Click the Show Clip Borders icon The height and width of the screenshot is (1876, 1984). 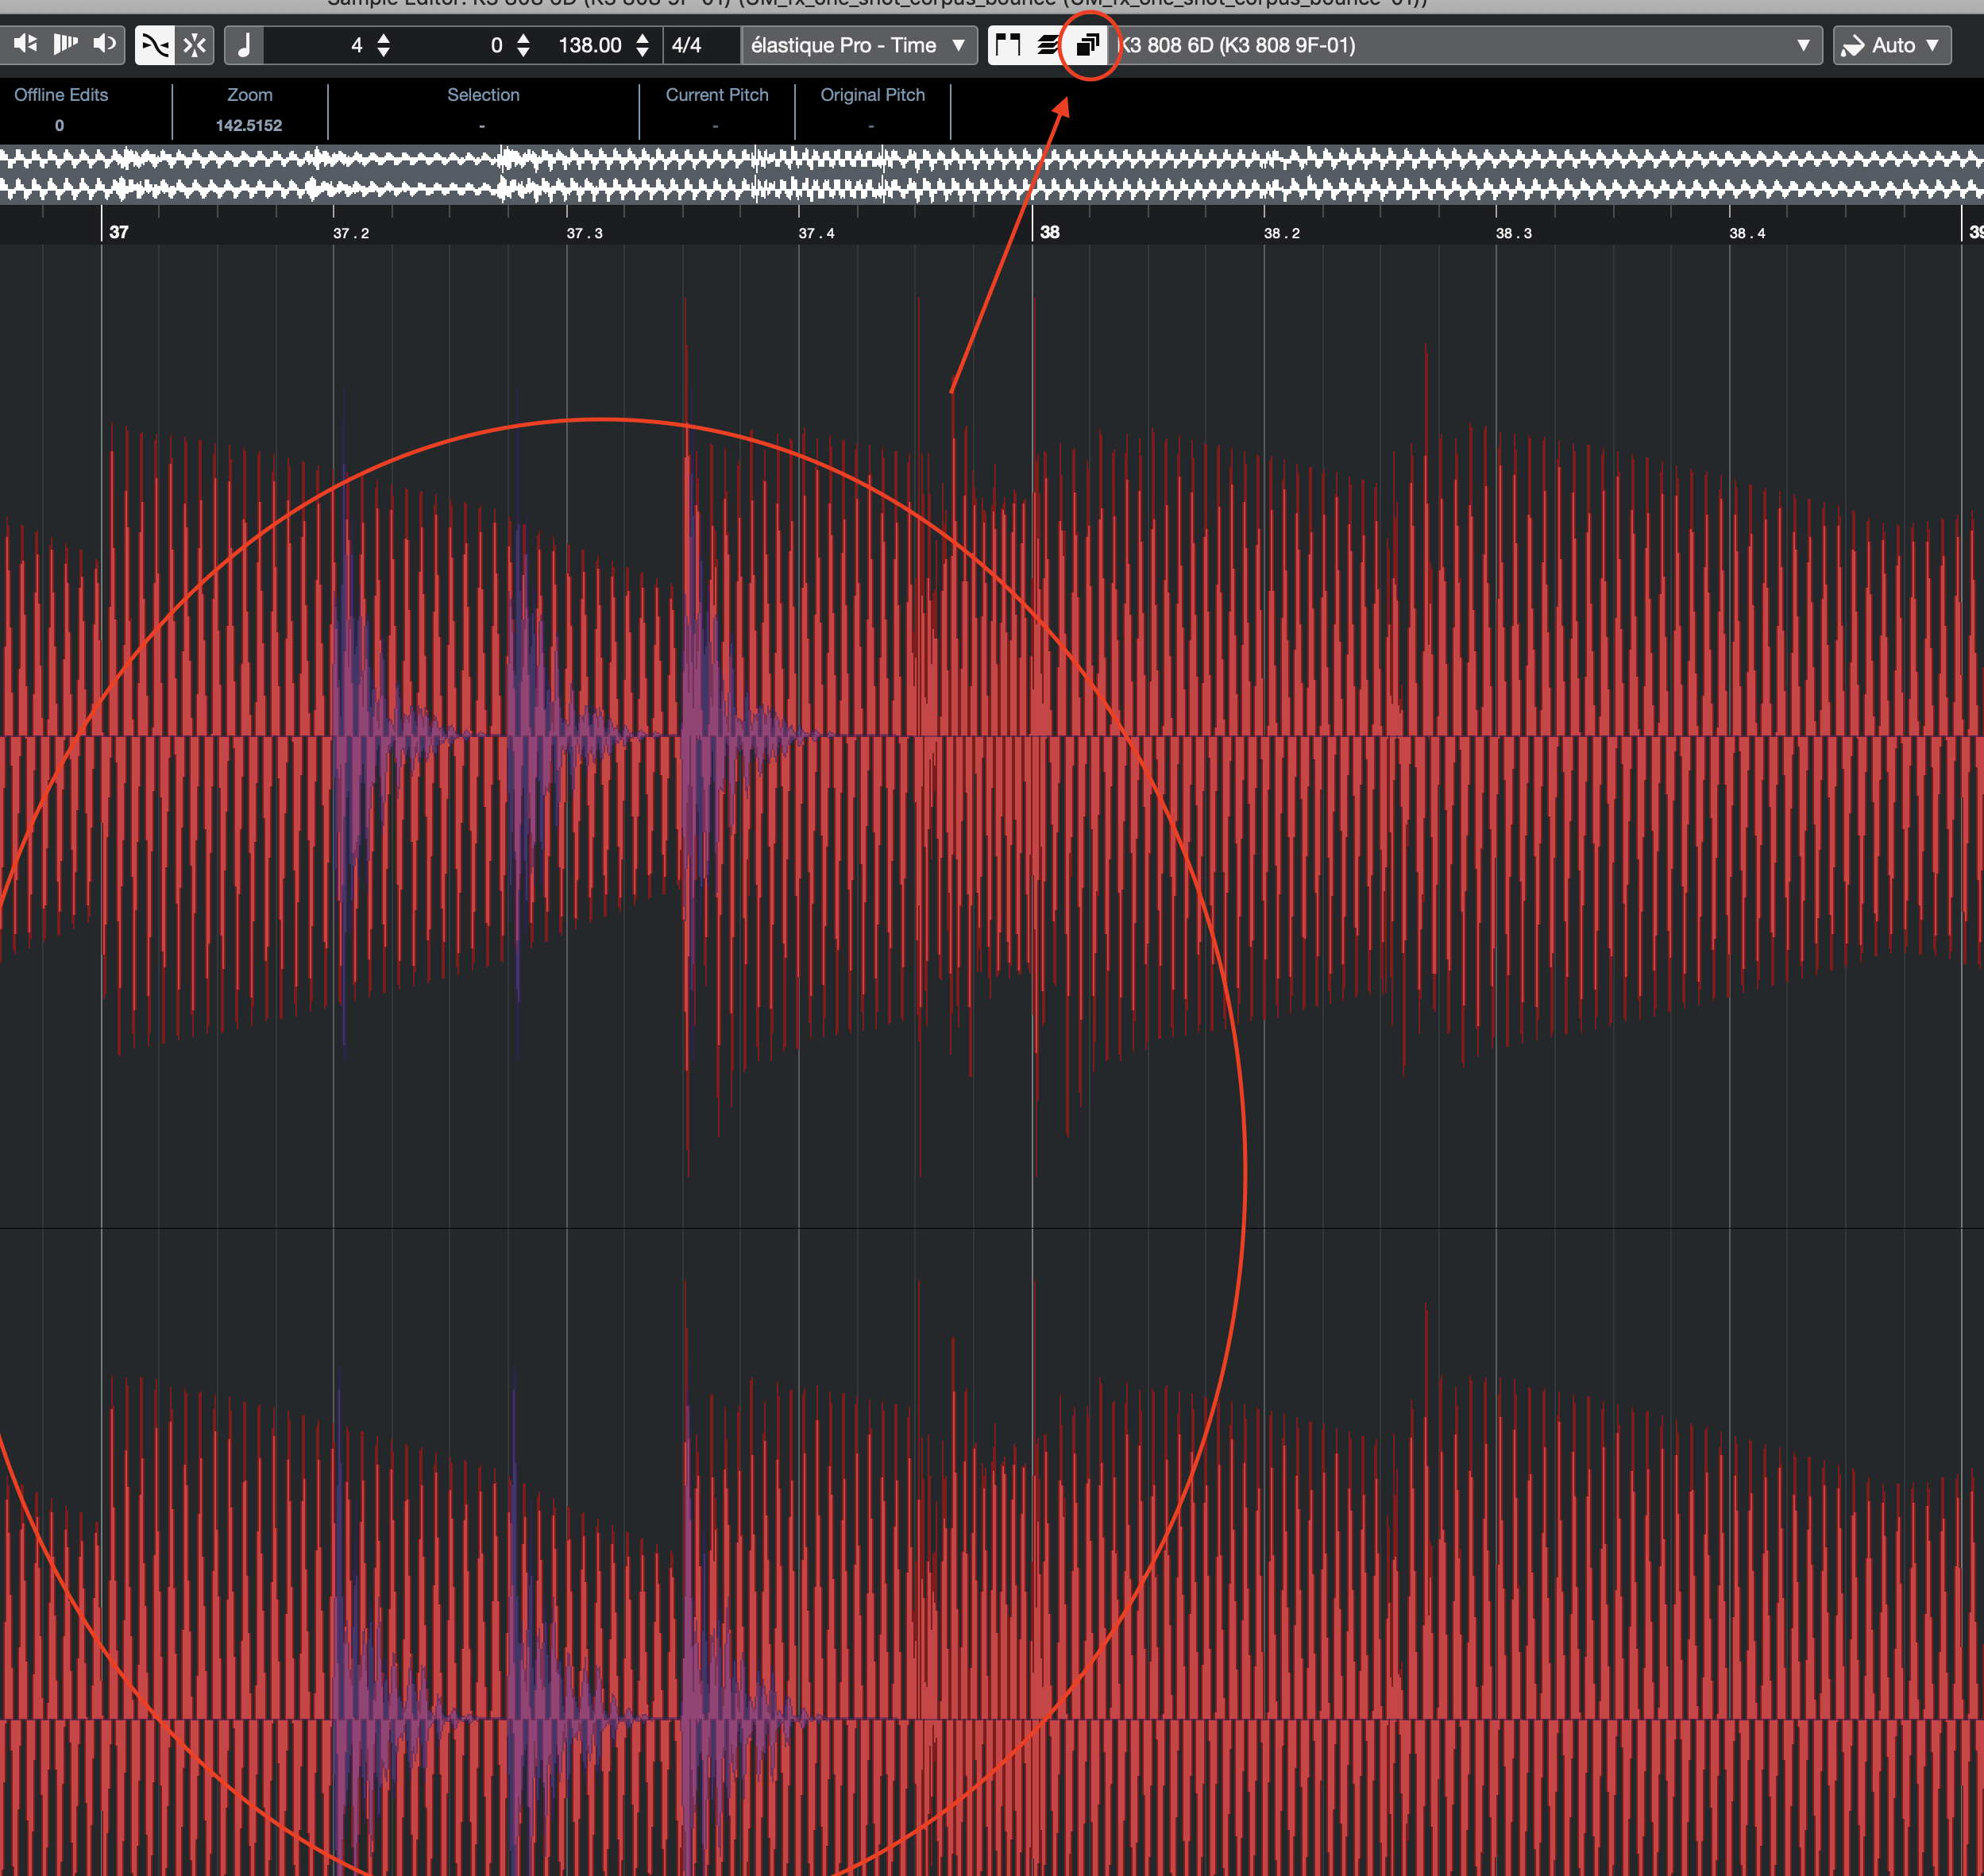(1008, 45)
